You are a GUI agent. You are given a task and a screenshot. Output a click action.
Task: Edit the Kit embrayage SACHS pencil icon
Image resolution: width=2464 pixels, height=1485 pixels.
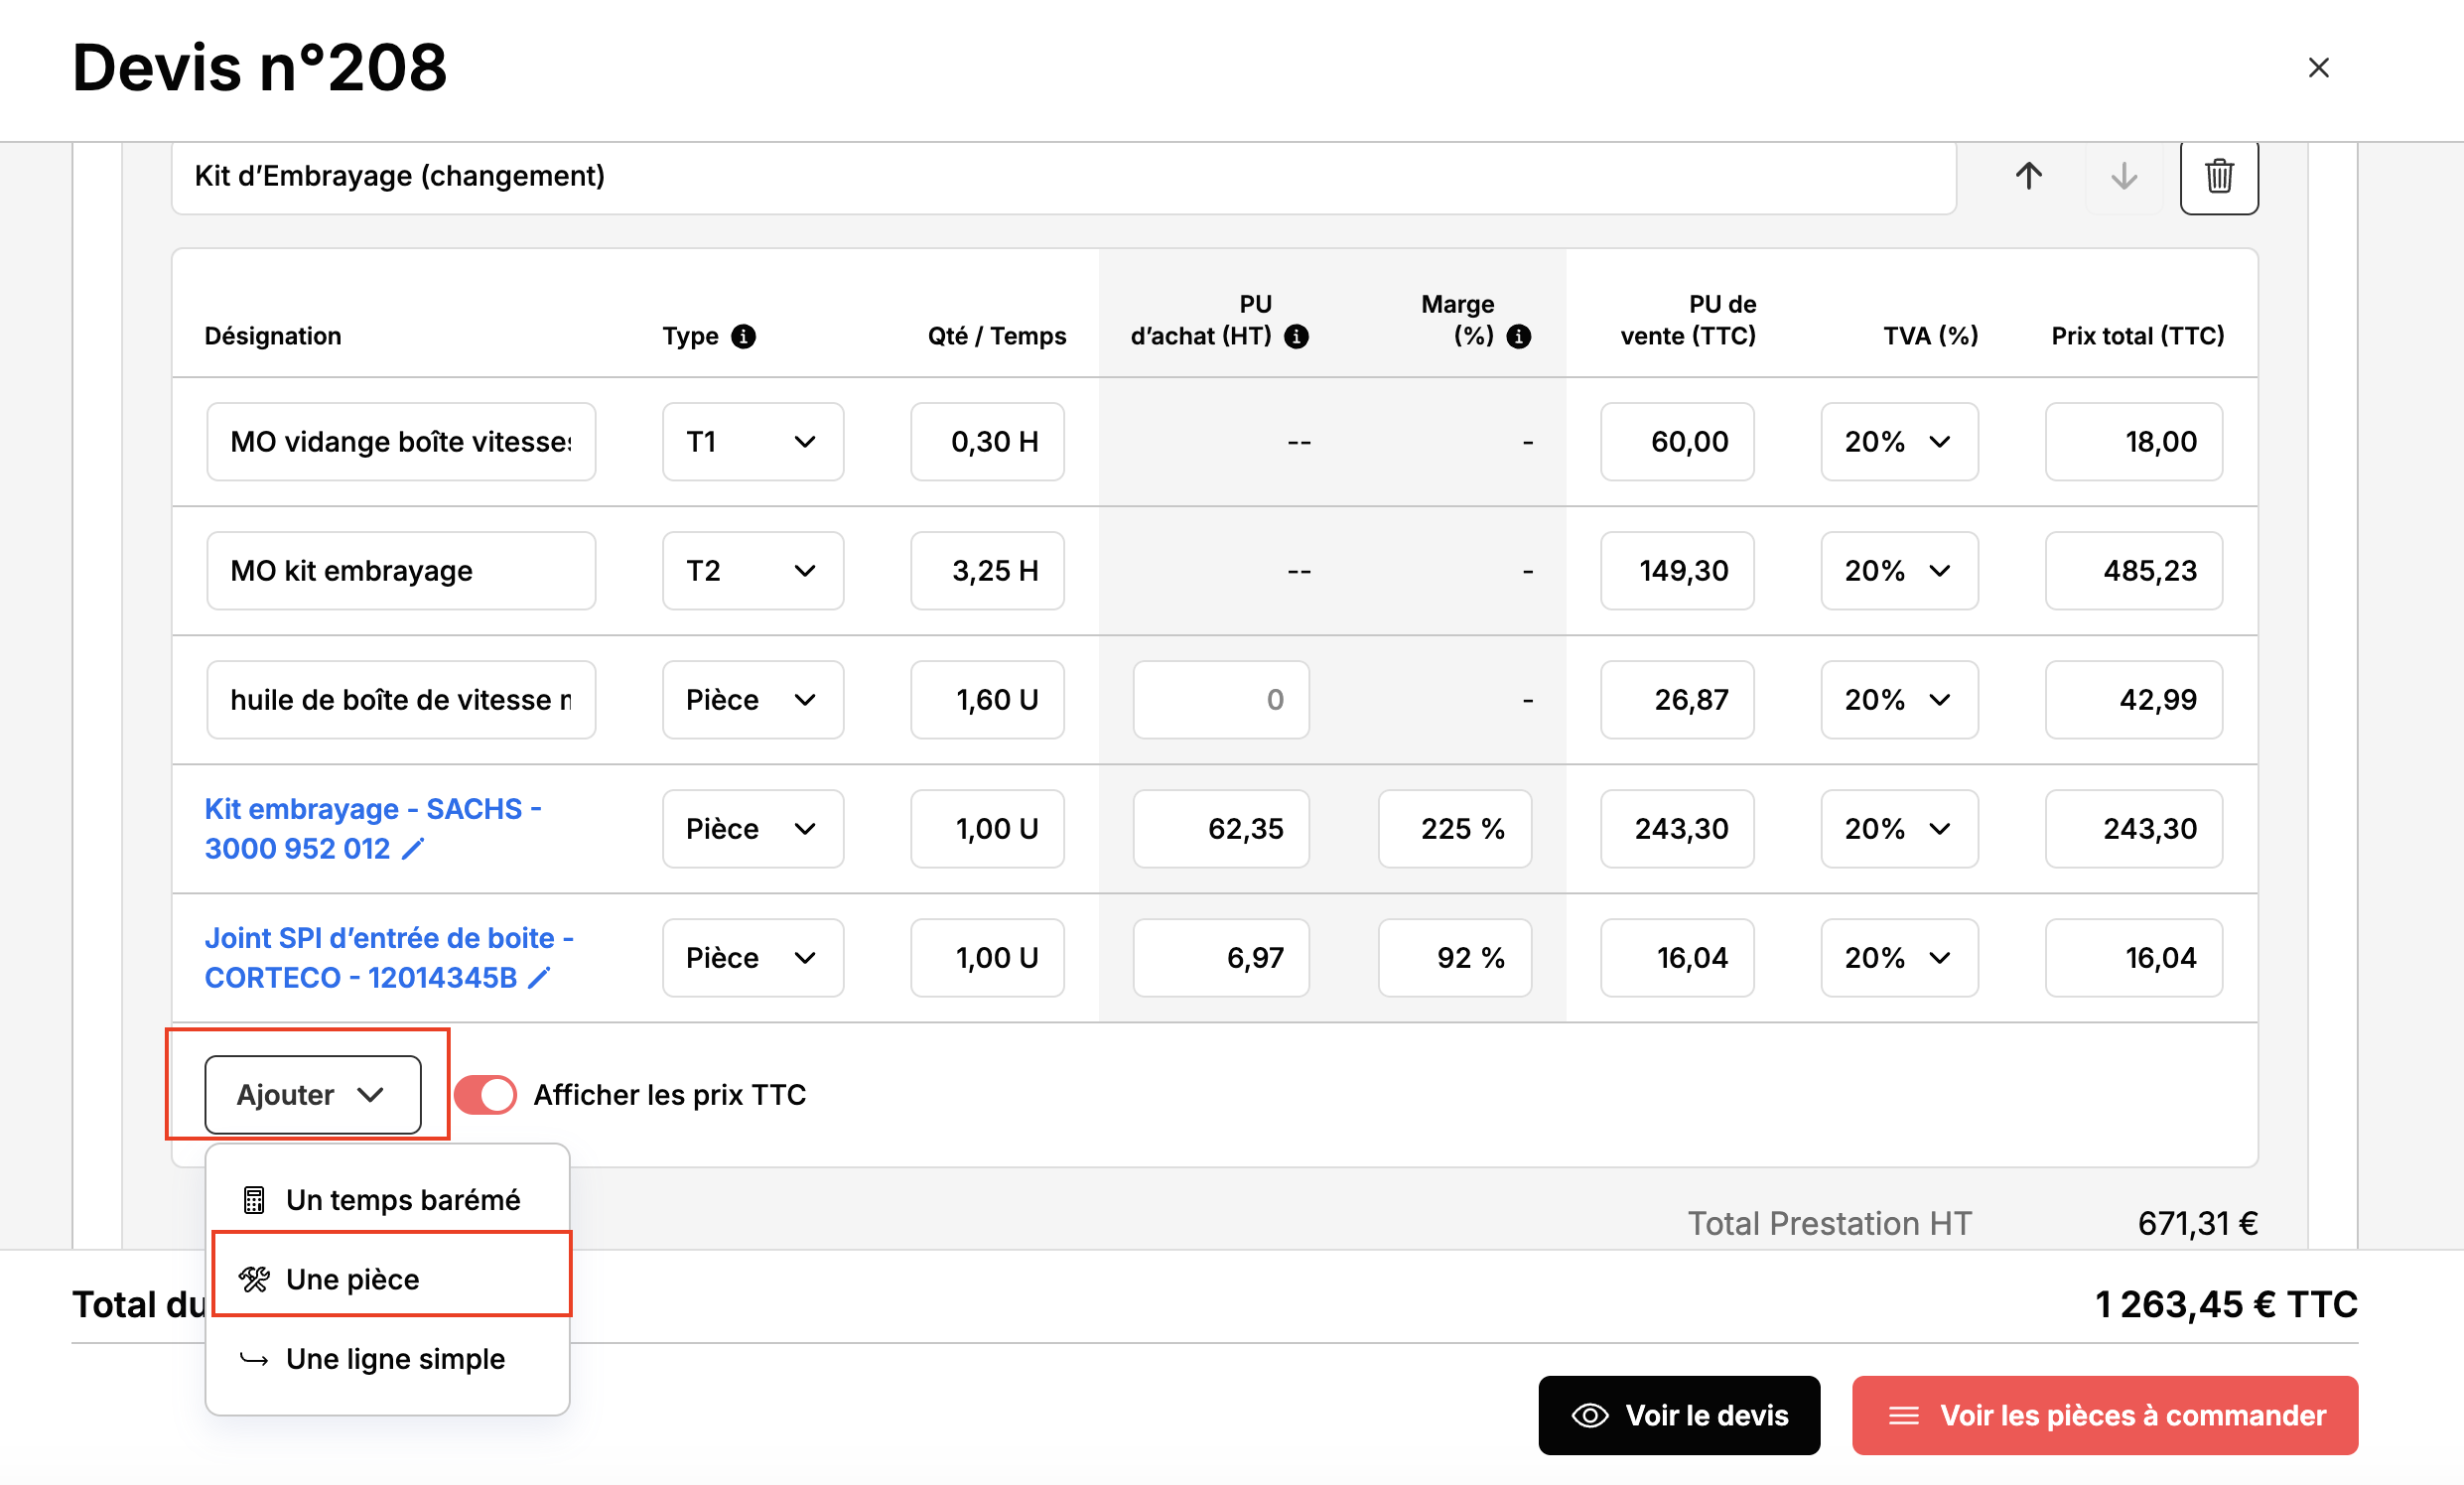[413, 849]
